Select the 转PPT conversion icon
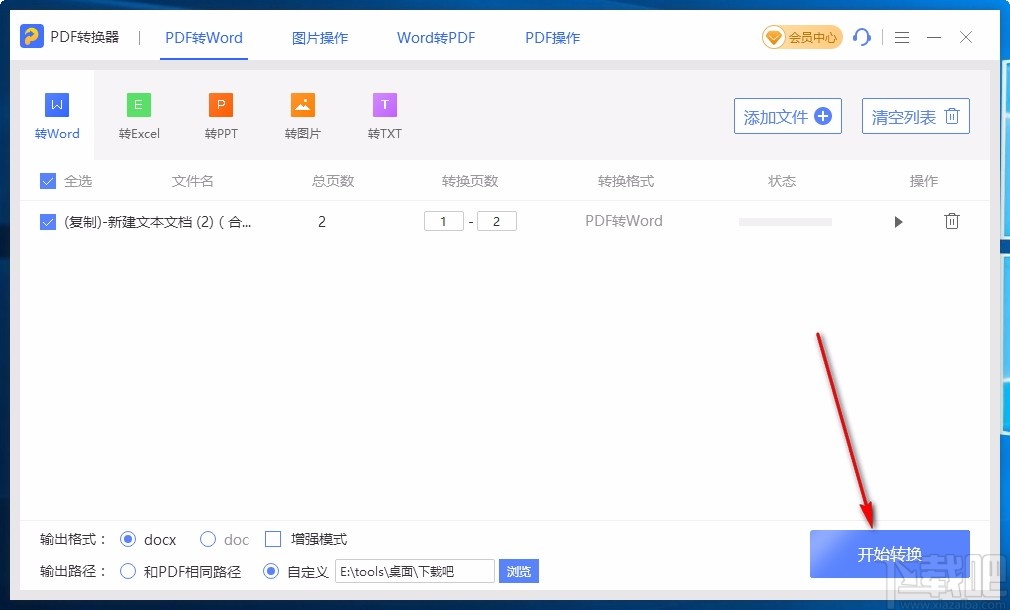 [x=220, y=103]
